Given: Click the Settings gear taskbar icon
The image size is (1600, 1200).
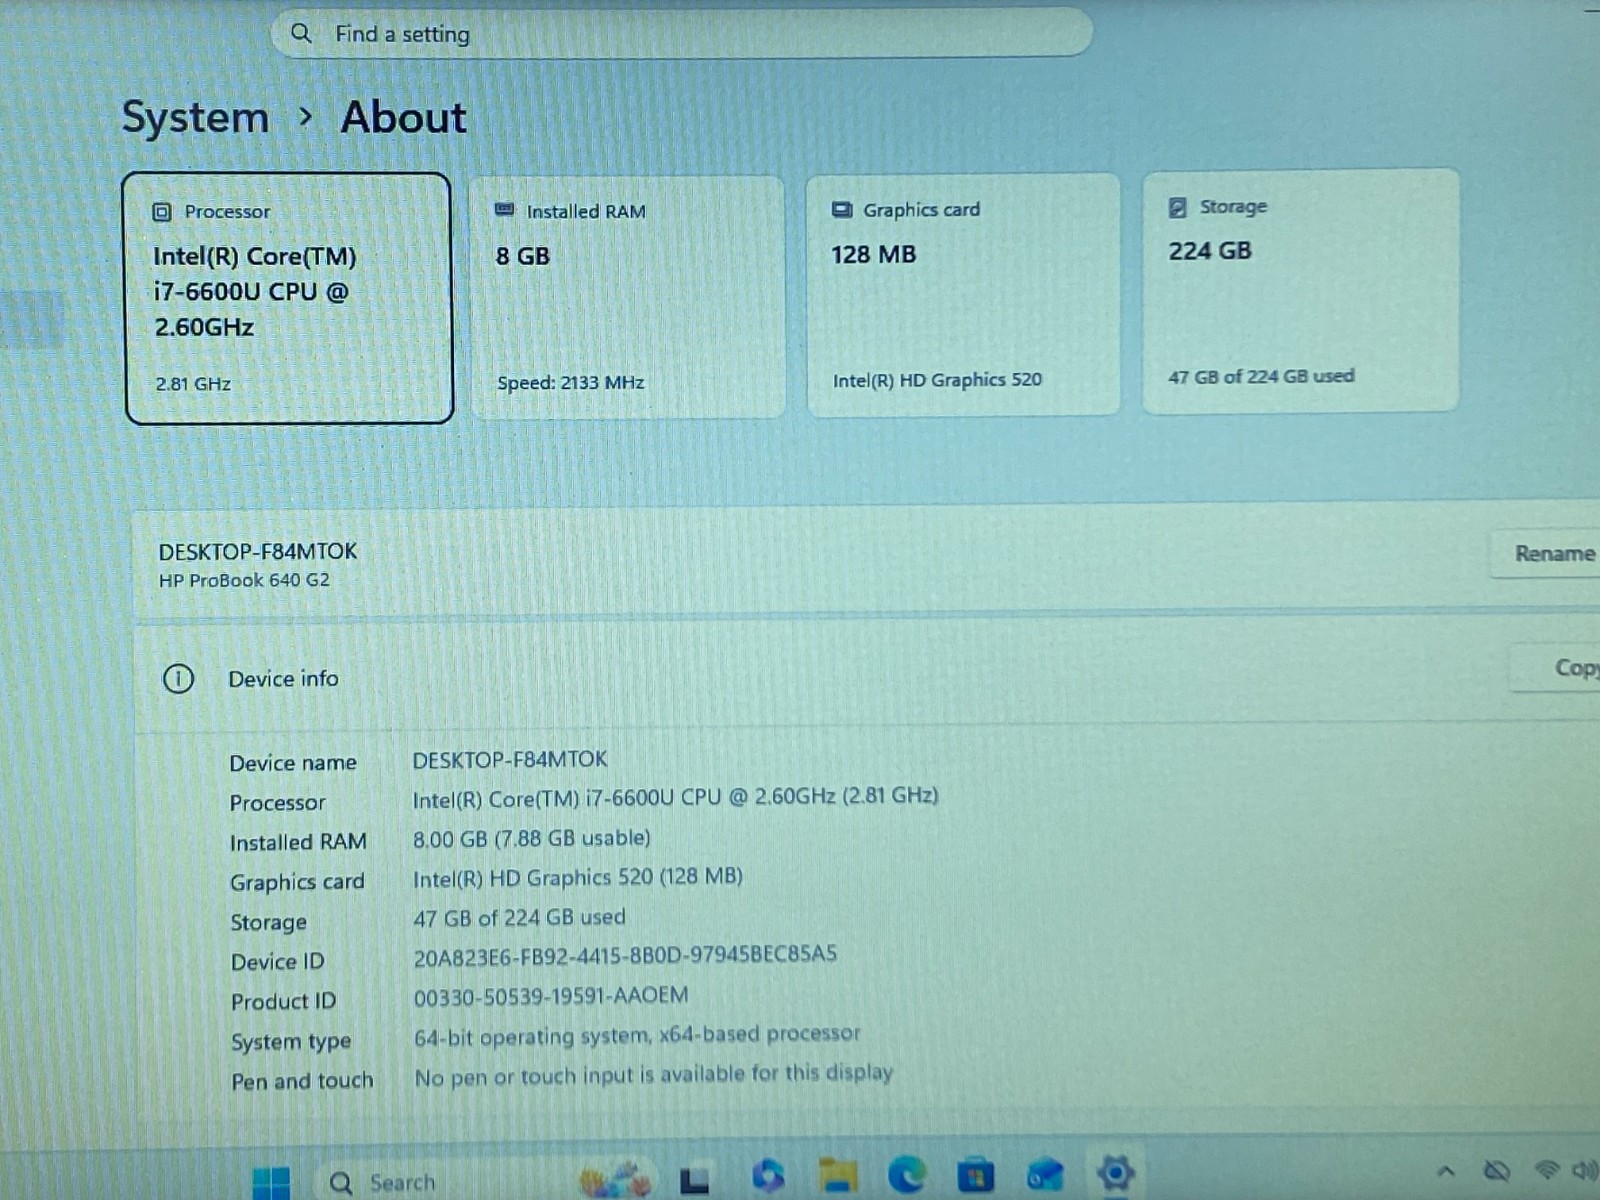Looking at the screenshot, I should (1114, 1172).
